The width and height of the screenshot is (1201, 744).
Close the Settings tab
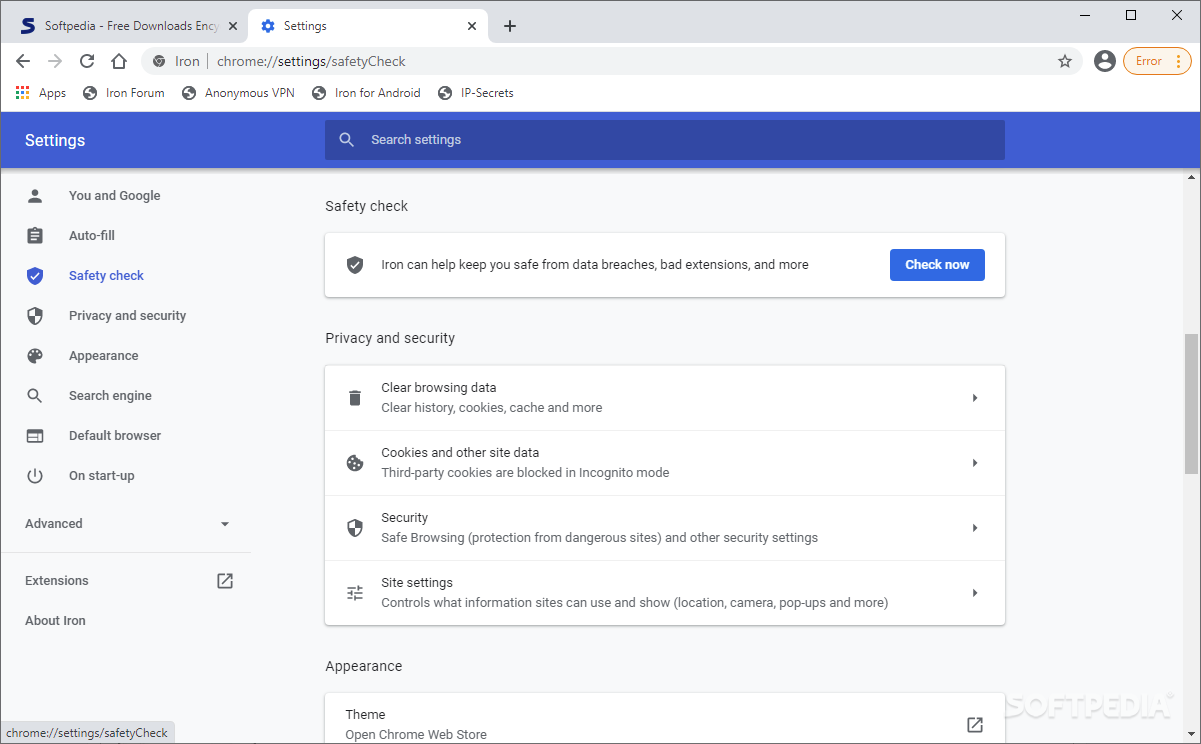click(x=472, y=26)
